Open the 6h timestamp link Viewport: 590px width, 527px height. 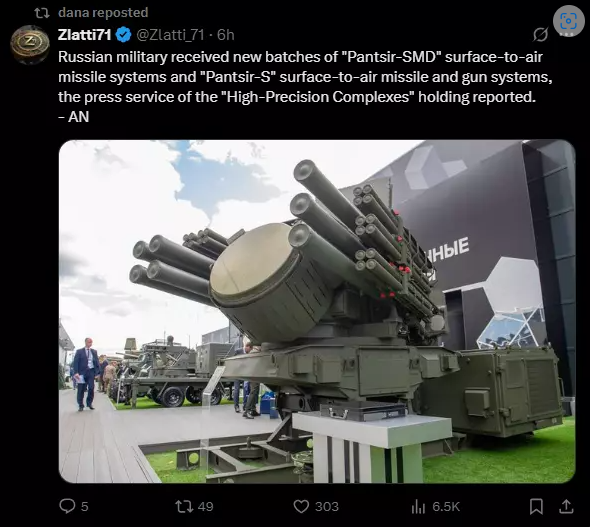coord(226,35)
